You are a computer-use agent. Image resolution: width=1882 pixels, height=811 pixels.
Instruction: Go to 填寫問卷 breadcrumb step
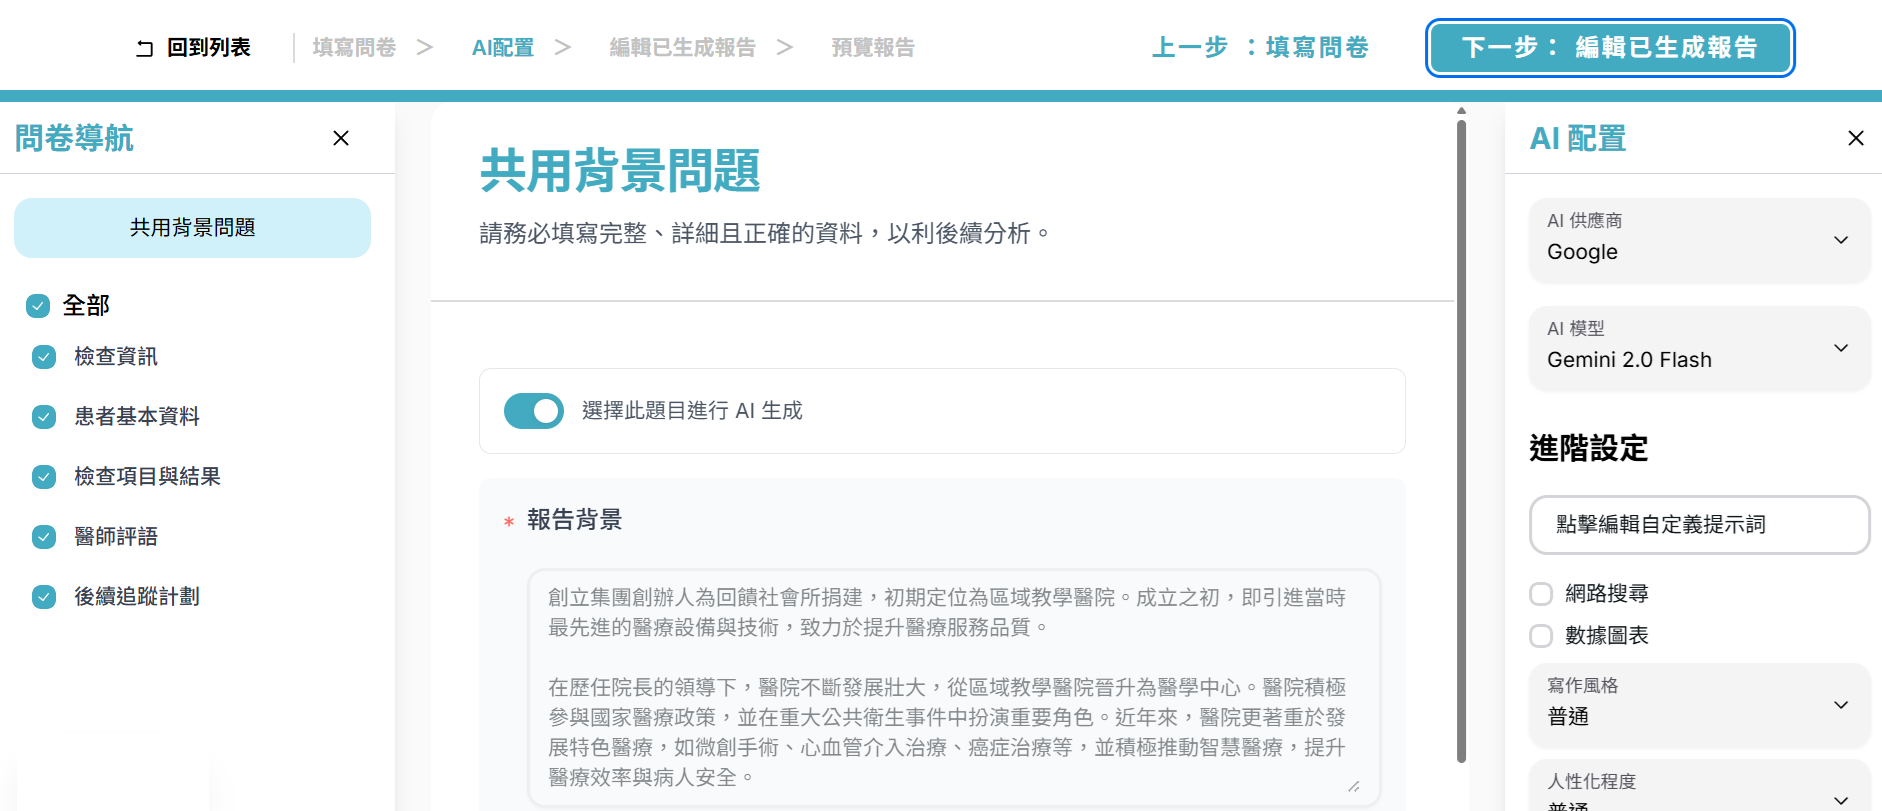(x=354, y=48)
